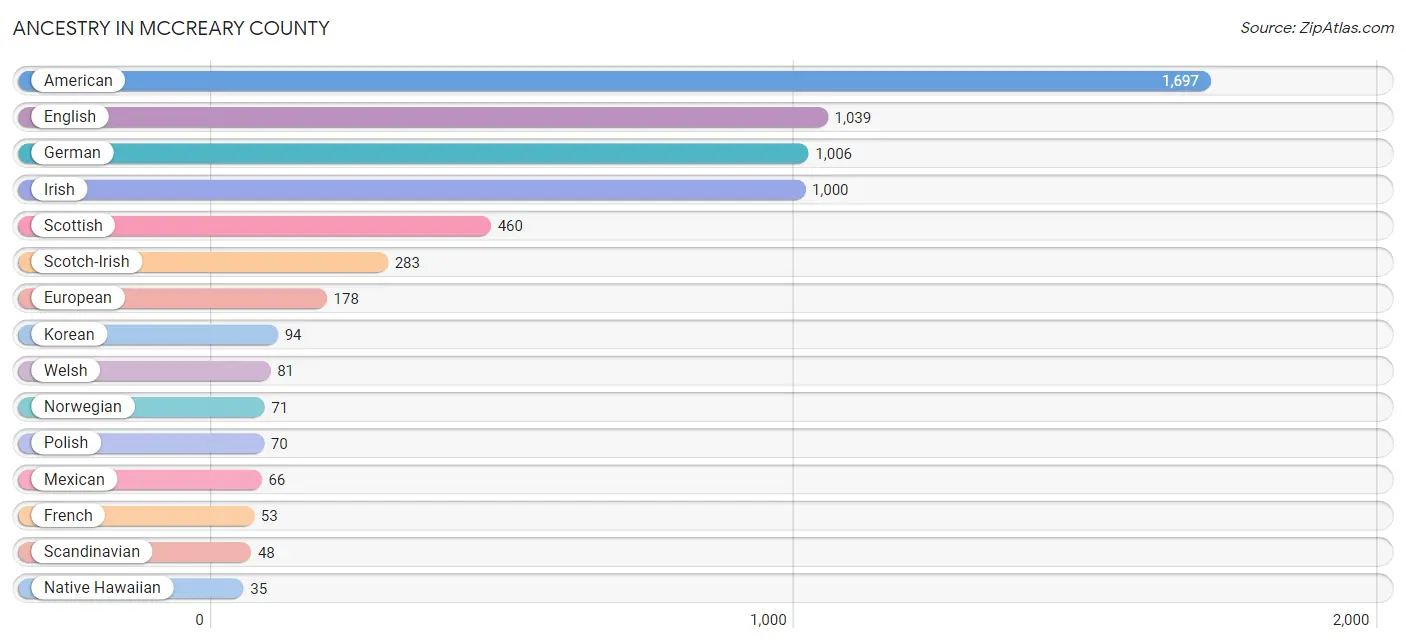This screenshot has width=1406, height=644.
Task: Click the Source: ZipAtlas.com text
Action: point(1317,28)
